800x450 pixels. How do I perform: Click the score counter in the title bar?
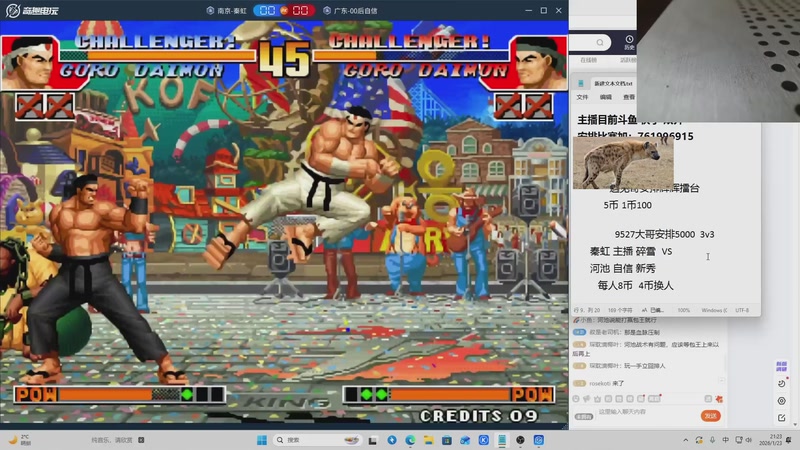tap(284, 10)
